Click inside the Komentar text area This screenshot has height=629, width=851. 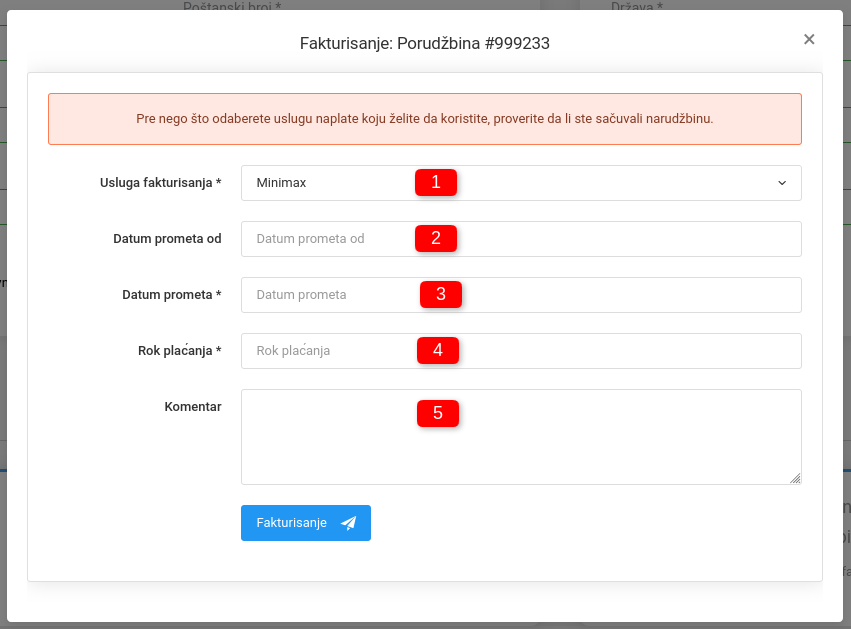coord(521,437)
